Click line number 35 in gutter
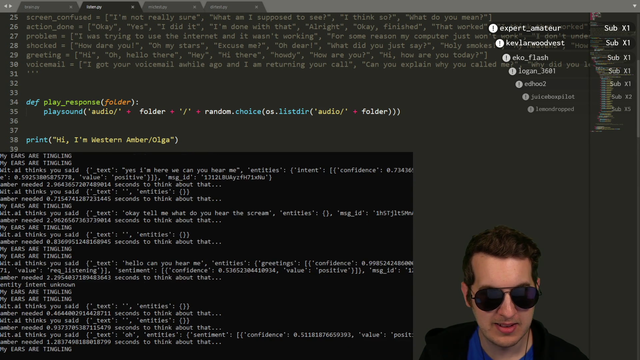Screen dimensions: 640x360 (x=14, y=111)
